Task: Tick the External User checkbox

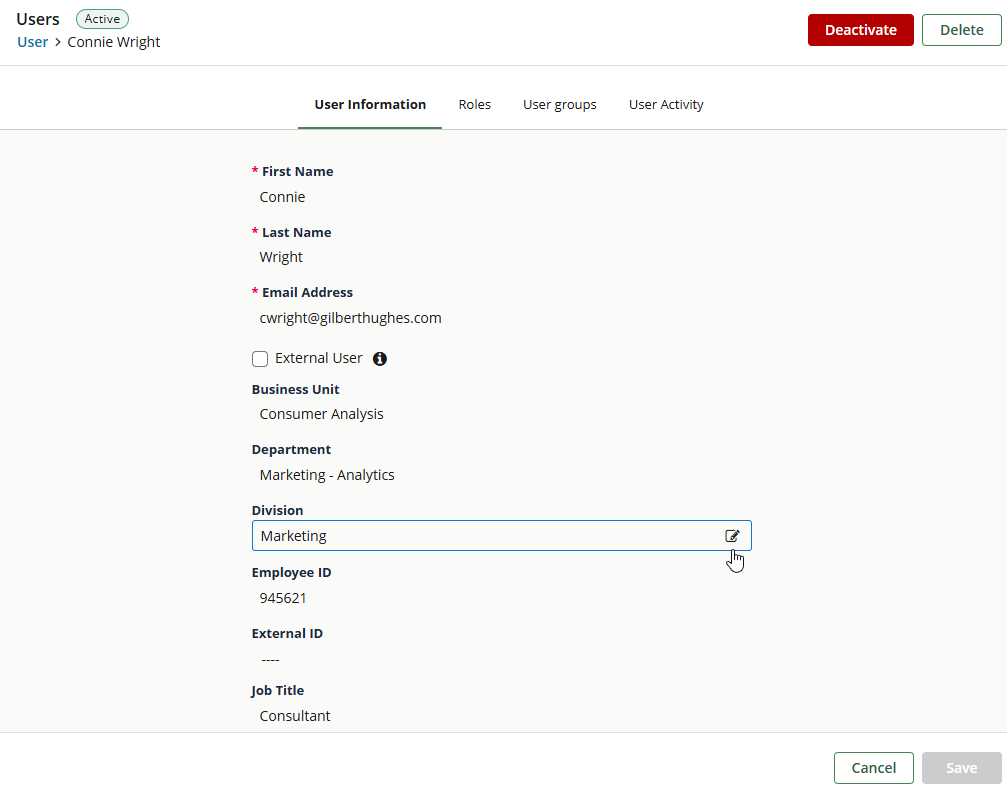Action: 259,358
